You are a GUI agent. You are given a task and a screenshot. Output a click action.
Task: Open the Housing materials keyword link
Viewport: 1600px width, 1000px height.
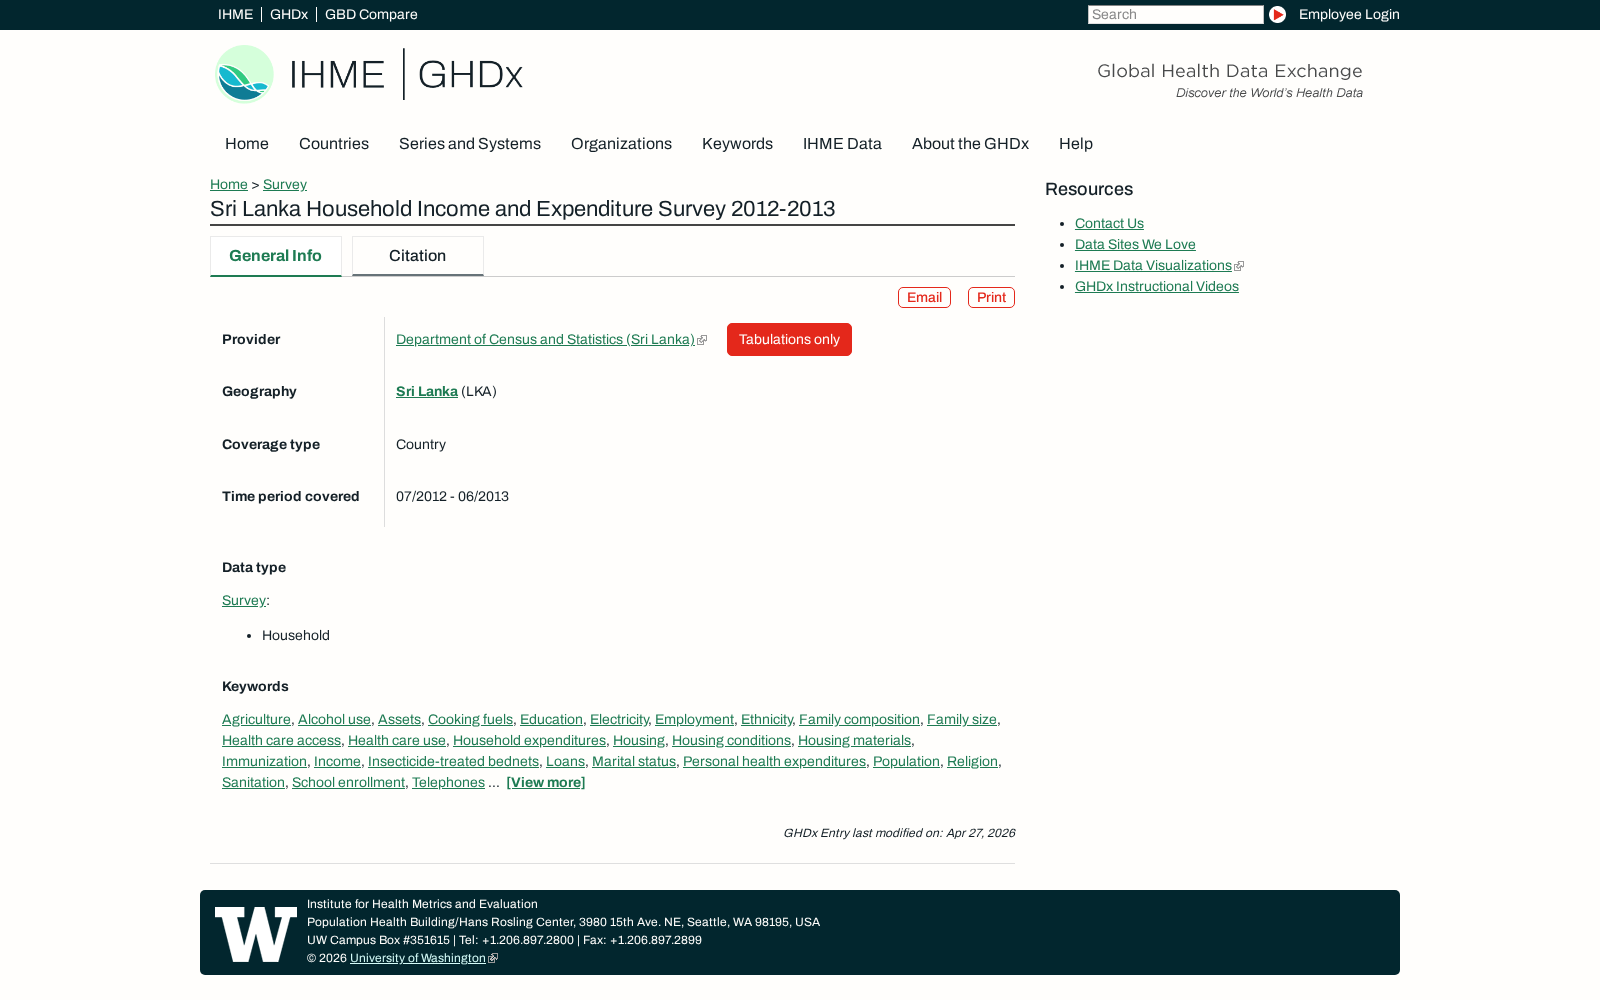(854, 741)
